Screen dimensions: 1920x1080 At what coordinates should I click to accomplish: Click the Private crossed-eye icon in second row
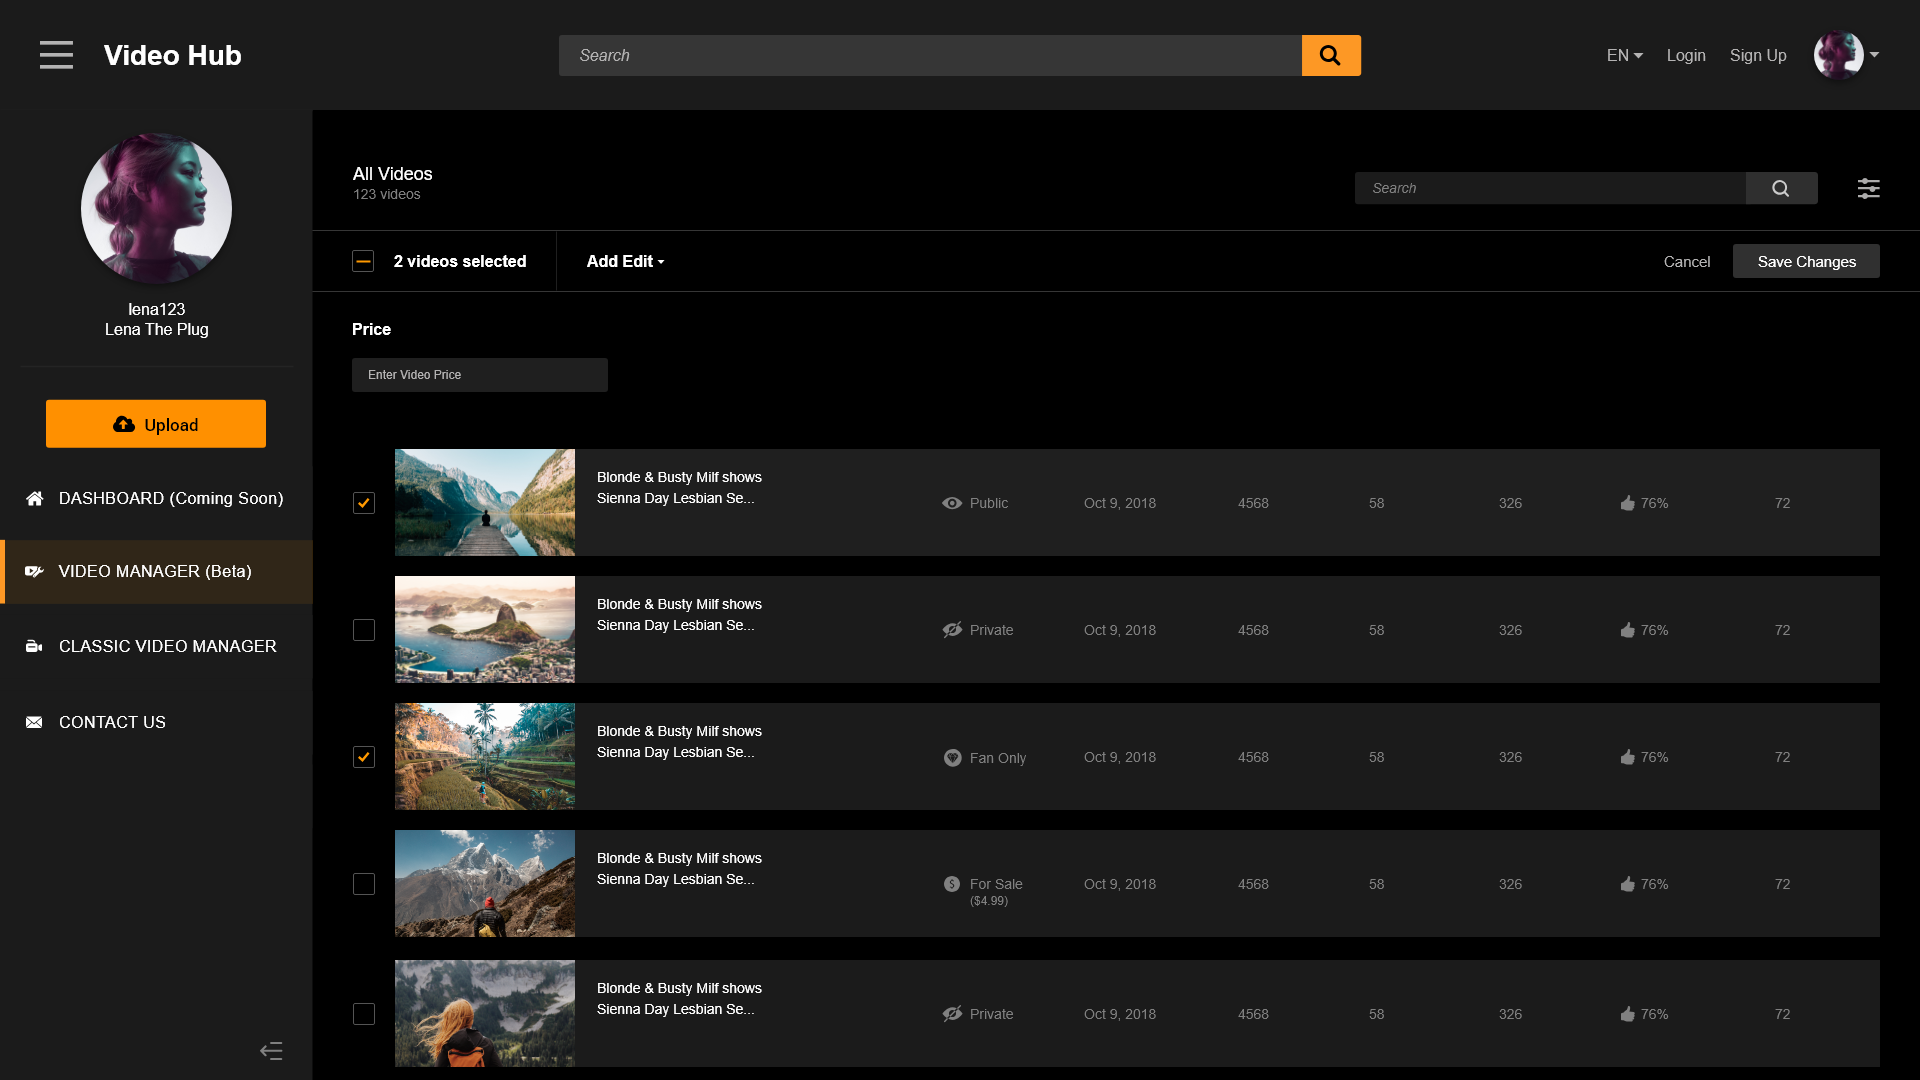(x=952, y=630)
